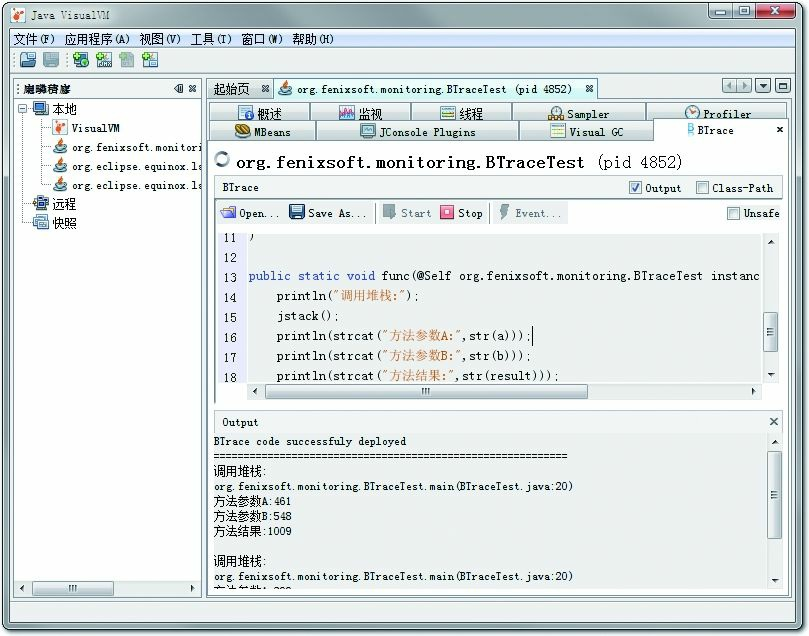Close the applications side panel
Viewport: 809px width, 636px height.
point(192,89)
